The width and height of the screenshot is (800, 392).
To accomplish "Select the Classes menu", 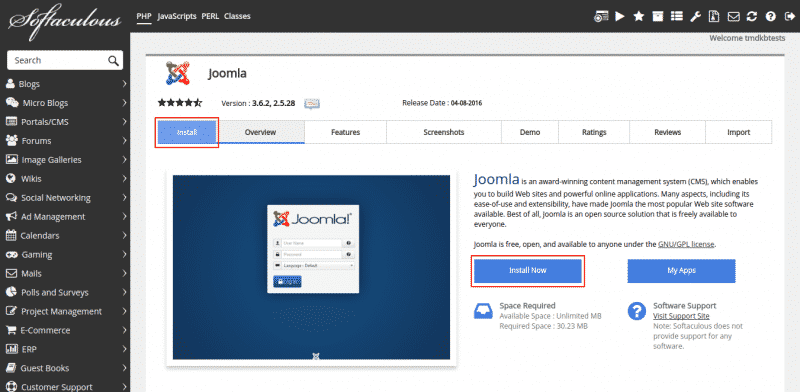I will click(237, 16).
